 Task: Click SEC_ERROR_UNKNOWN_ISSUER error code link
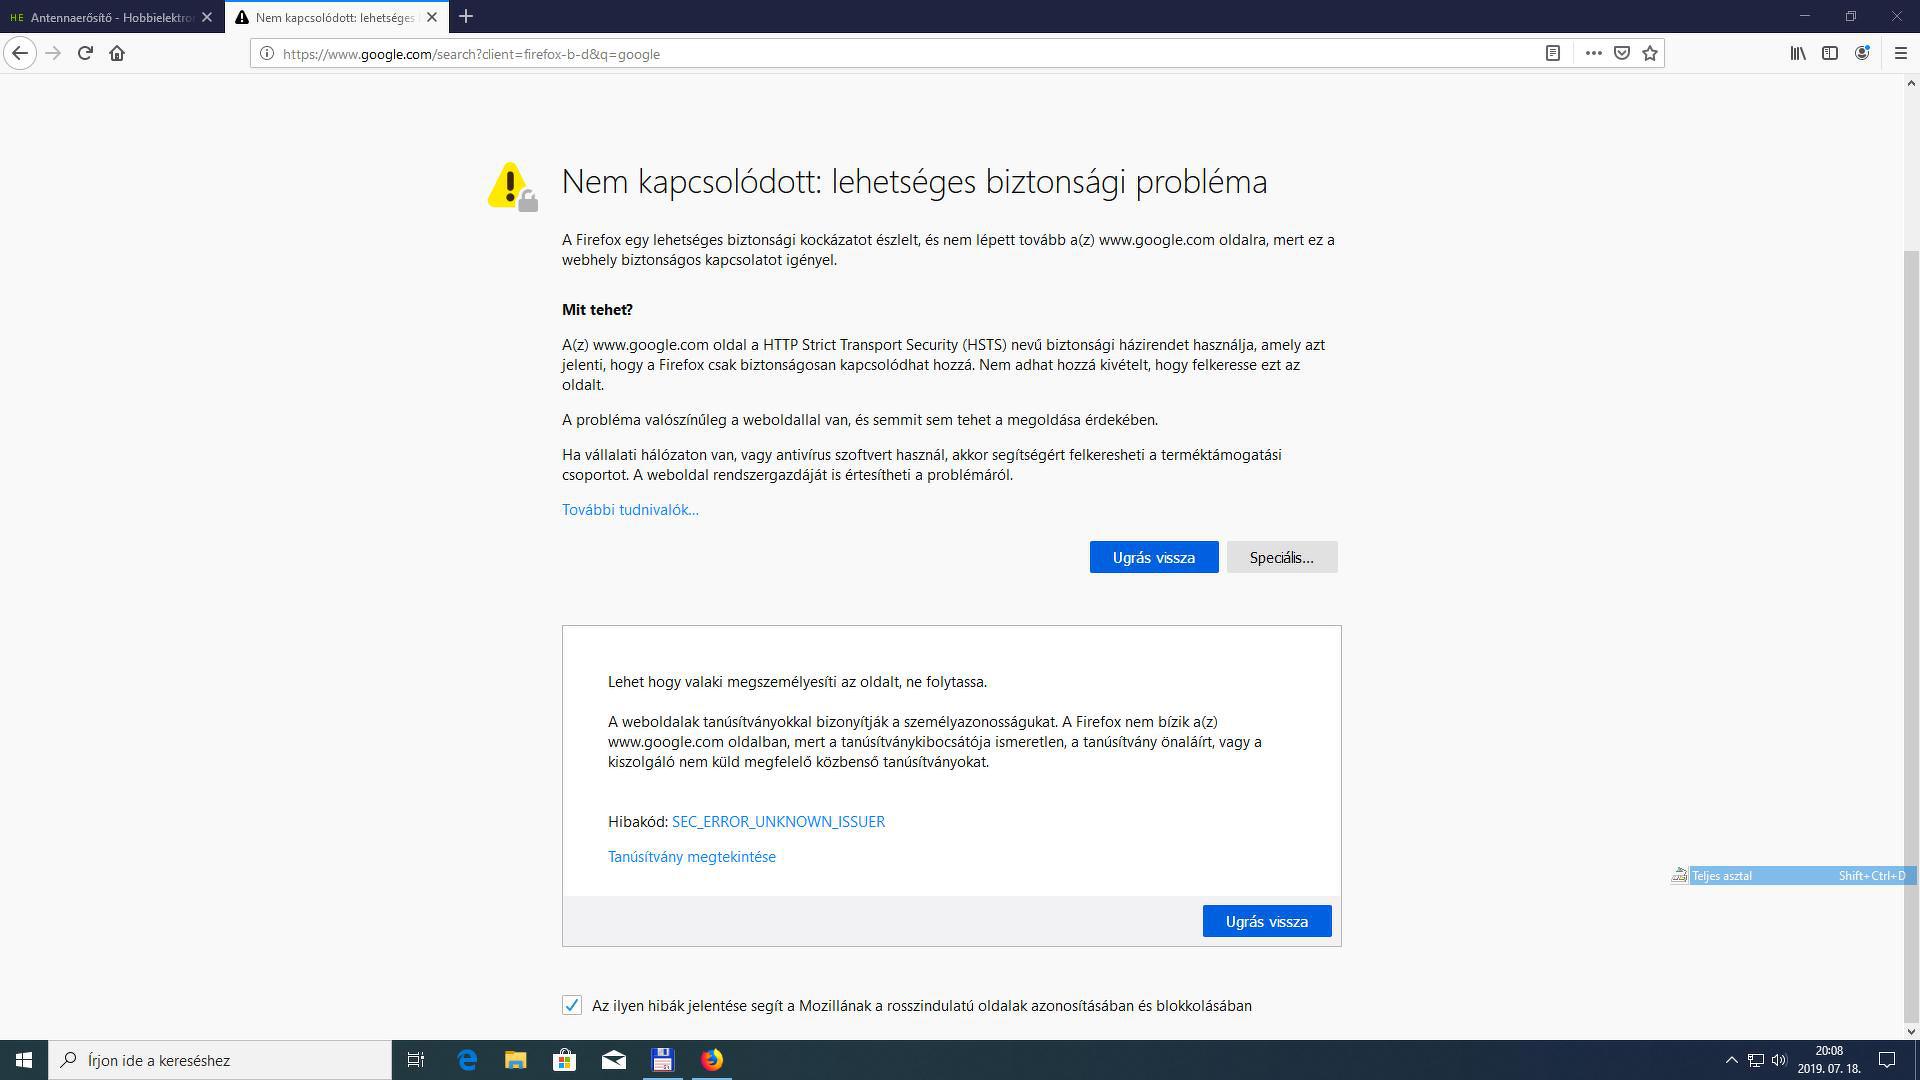tap(778, 821)
